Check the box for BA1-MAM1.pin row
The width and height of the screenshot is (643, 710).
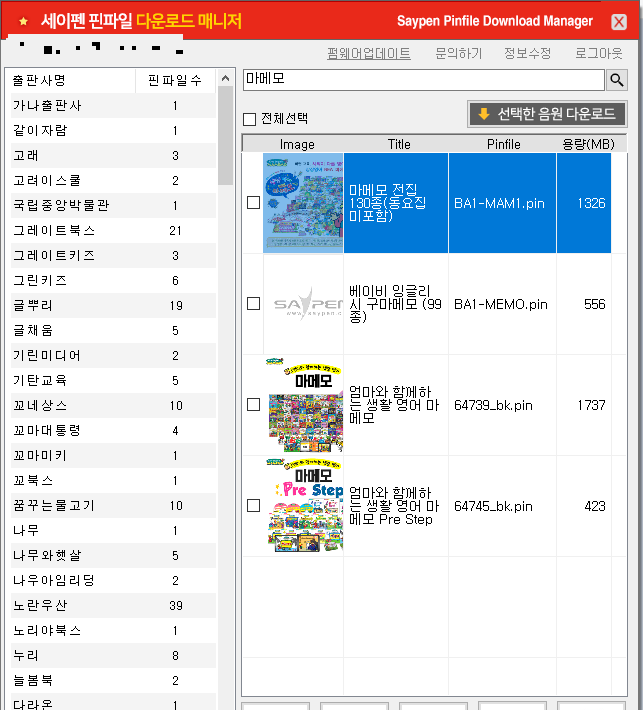pos(254,202)
